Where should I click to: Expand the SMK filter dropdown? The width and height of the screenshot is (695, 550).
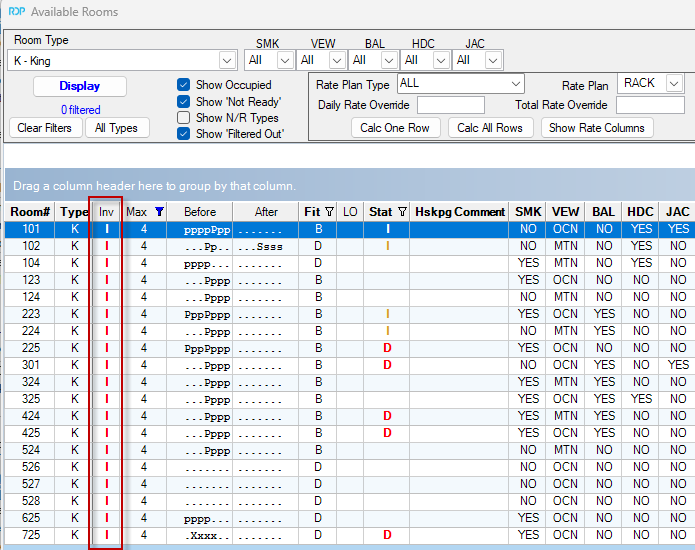pyautogui.click(x=285, y=60)
